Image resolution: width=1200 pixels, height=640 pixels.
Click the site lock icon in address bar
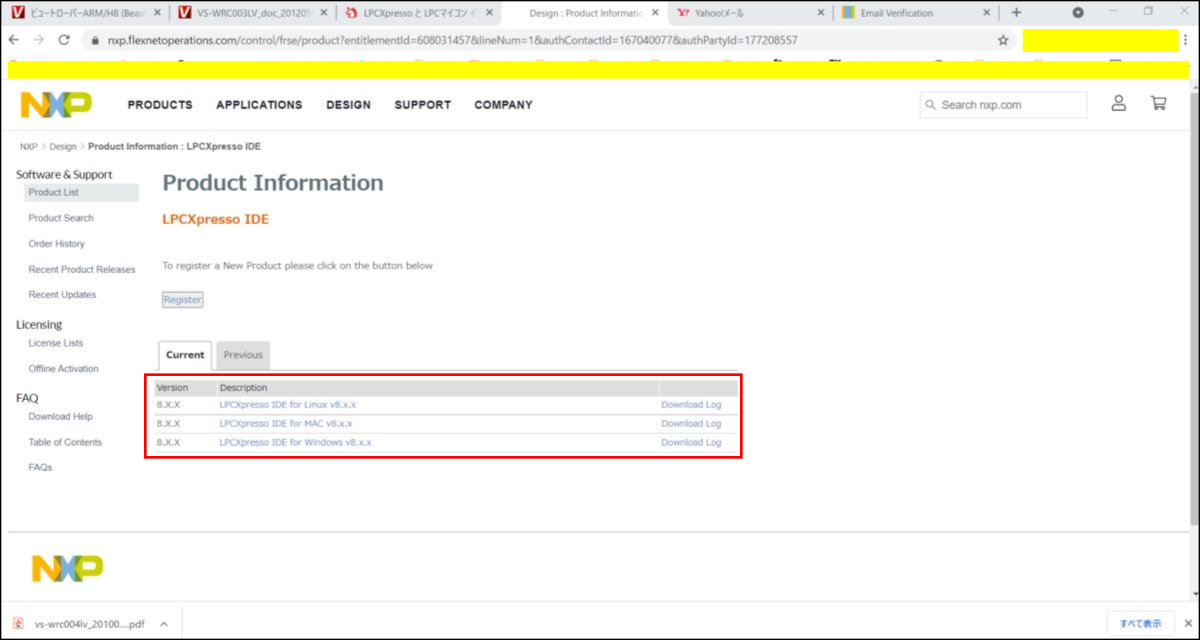tap(94, 41)
